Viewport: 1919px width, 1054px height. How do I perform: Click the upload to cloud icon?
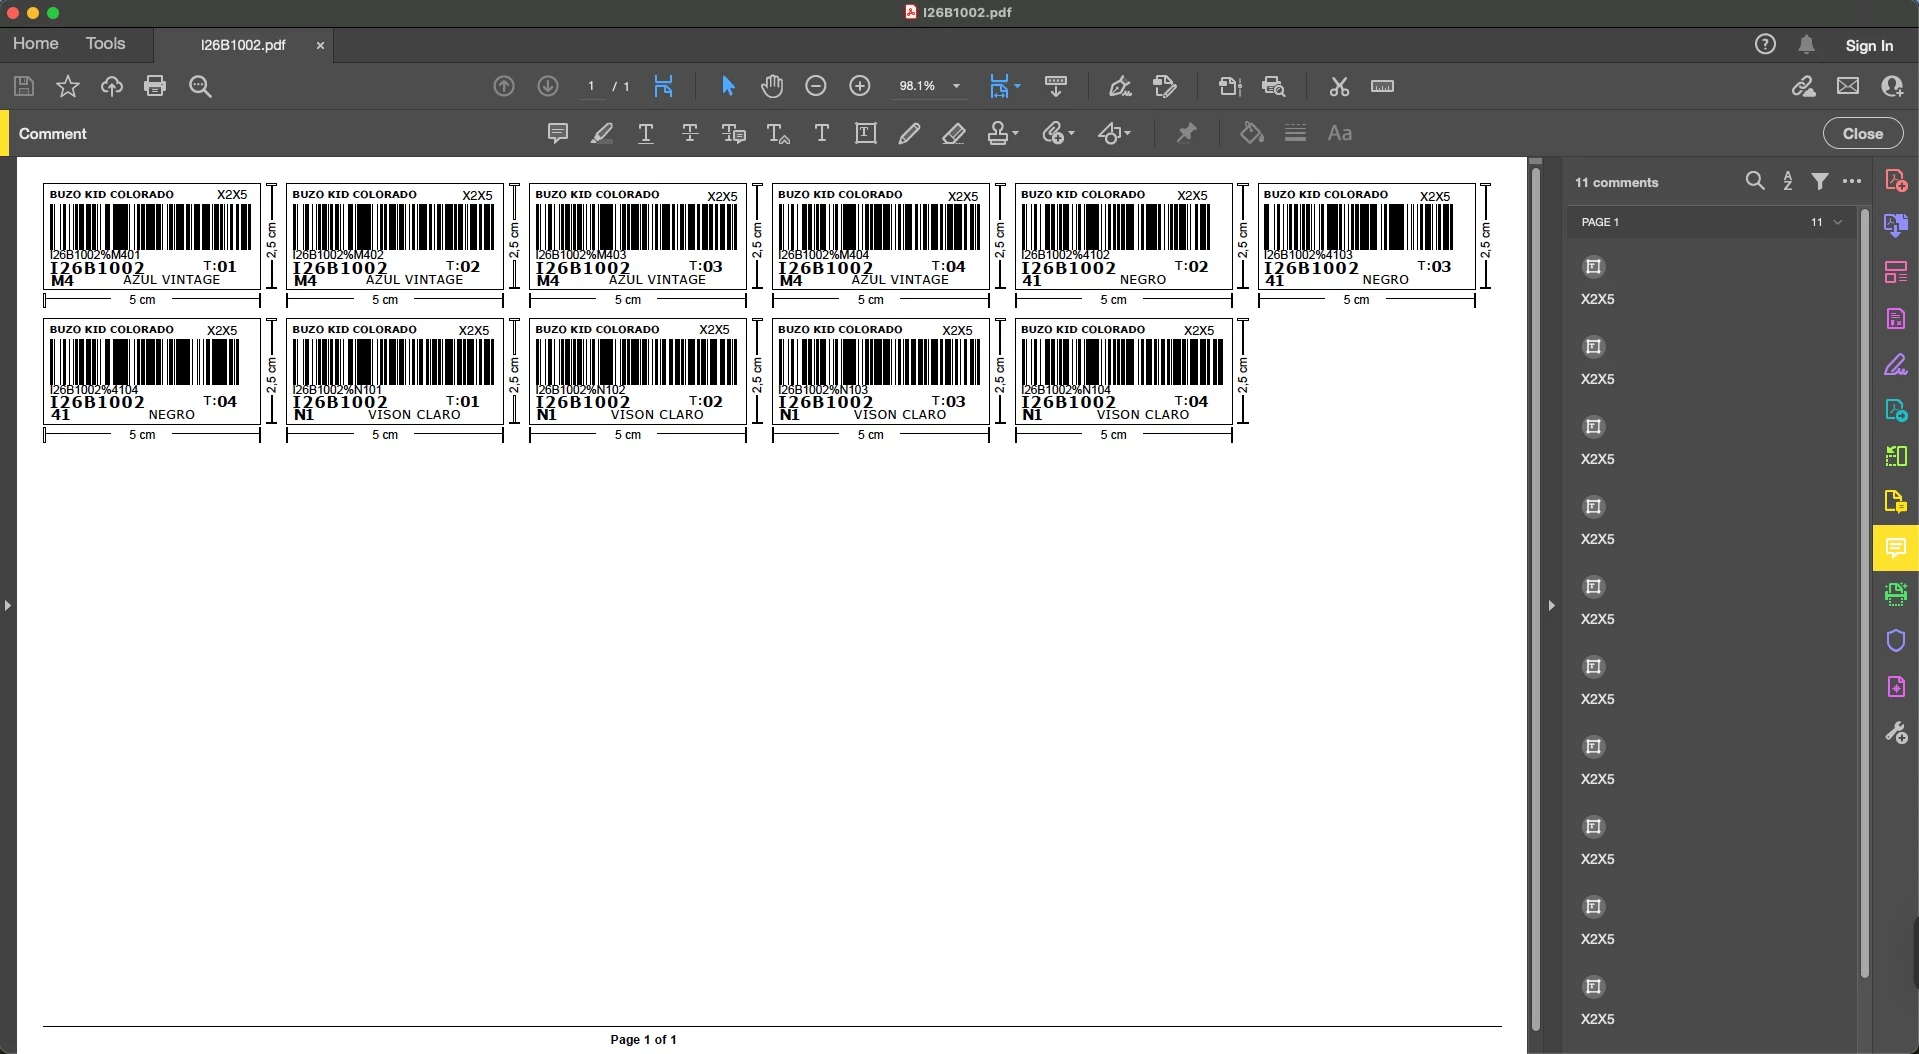[x=111, y=86]
